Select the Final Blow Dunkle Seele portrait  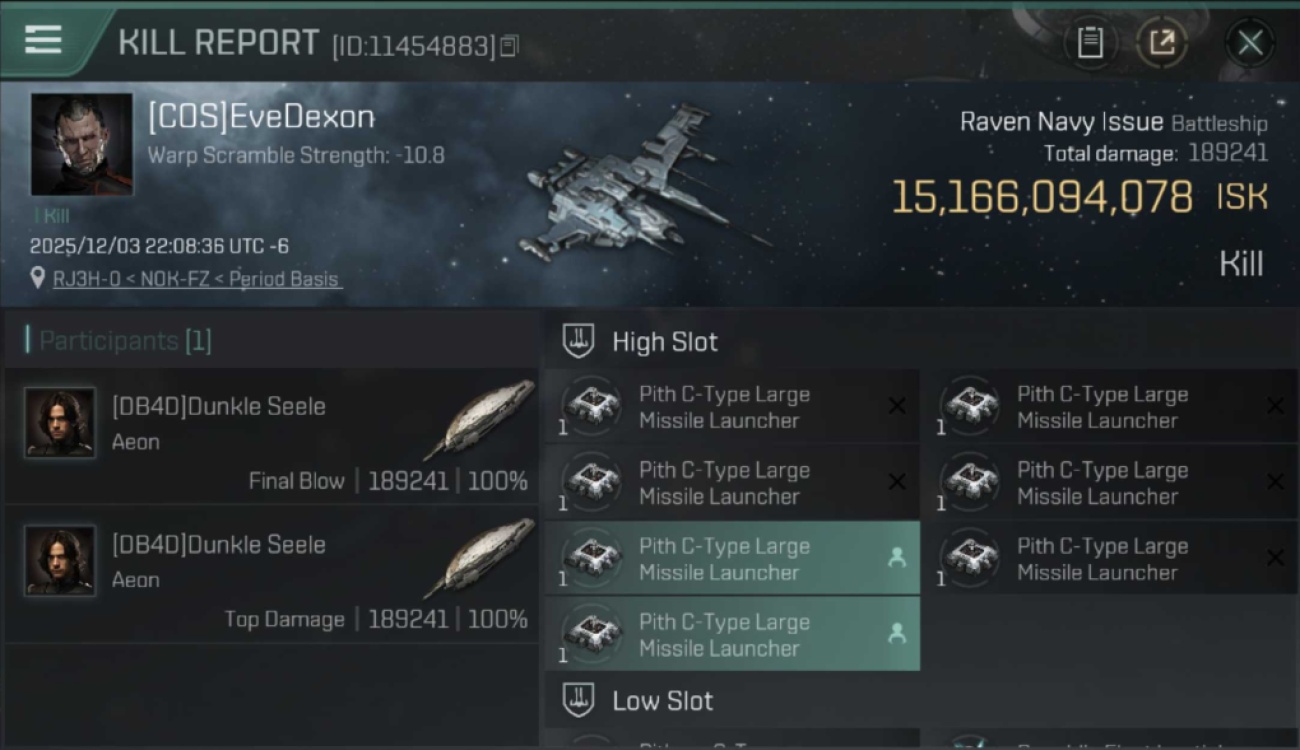point(60,423)
